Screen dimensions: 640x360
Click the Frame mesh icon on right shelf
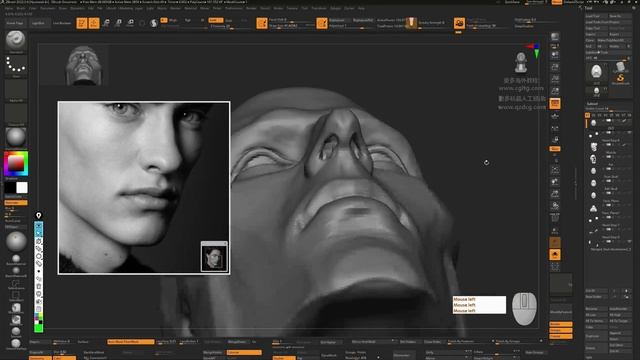click(x=555, y=169)
